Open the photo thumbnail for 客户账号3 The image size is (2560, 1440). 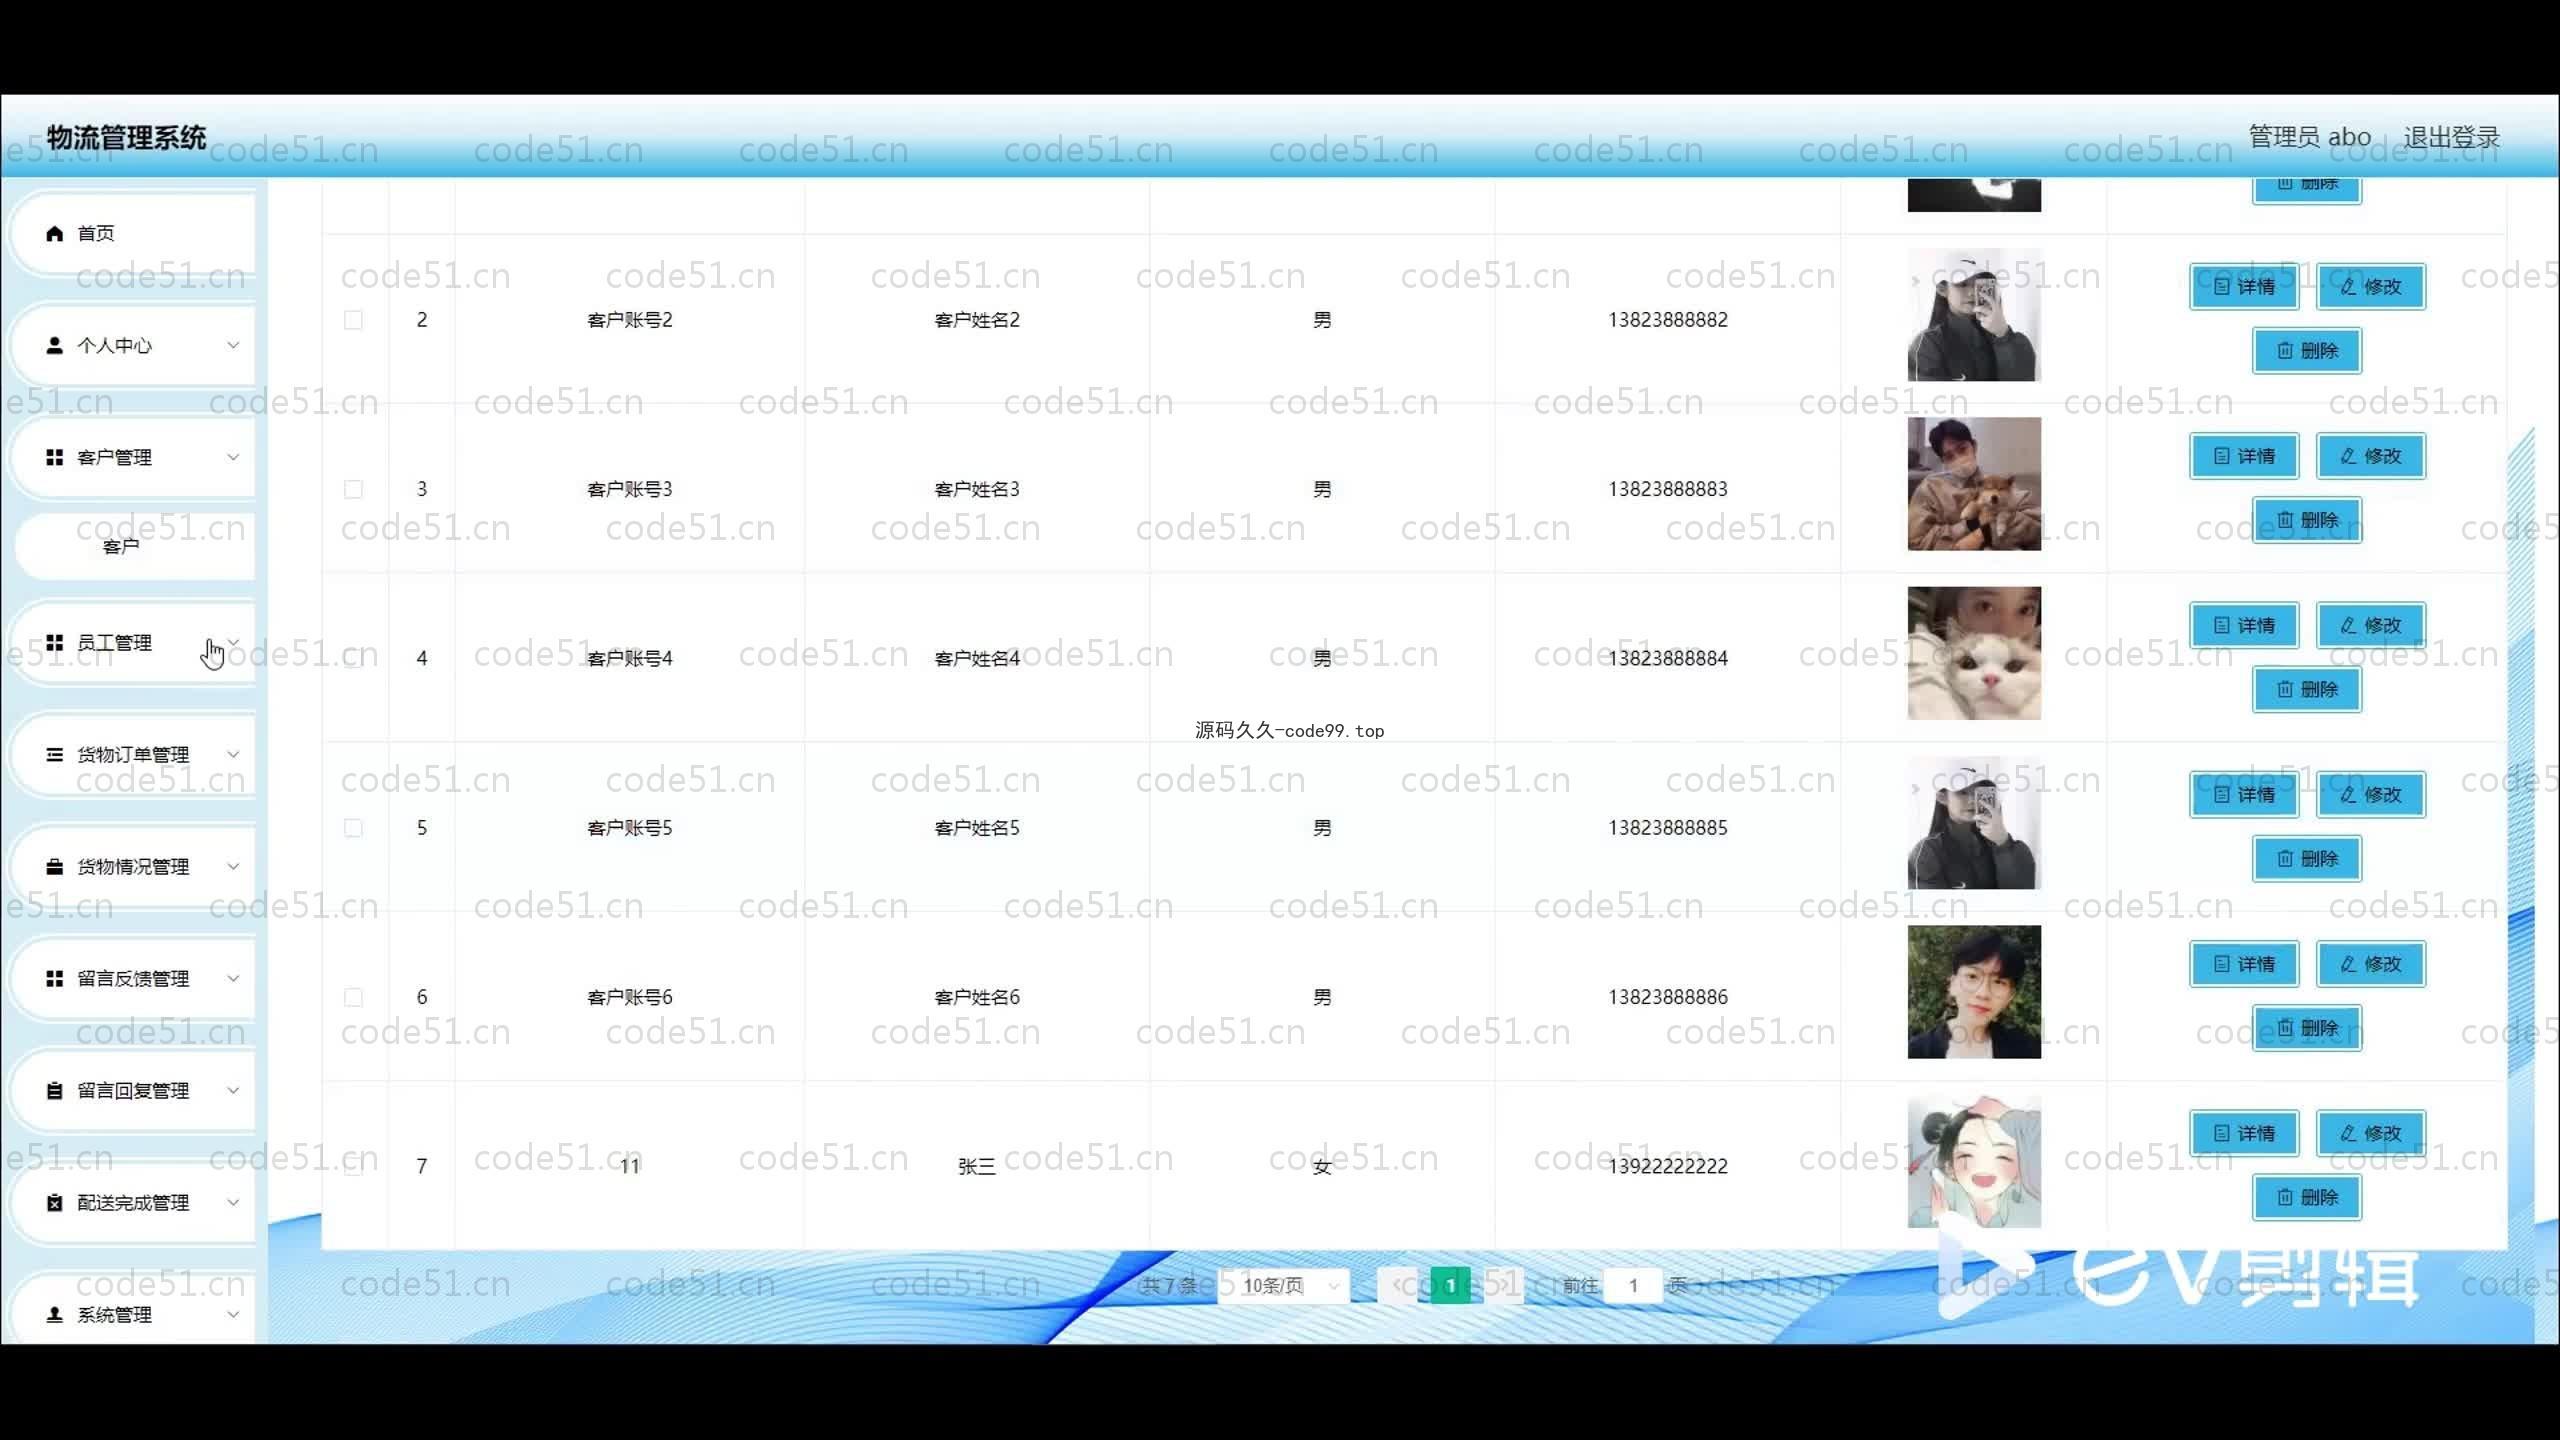point(1974,484)
